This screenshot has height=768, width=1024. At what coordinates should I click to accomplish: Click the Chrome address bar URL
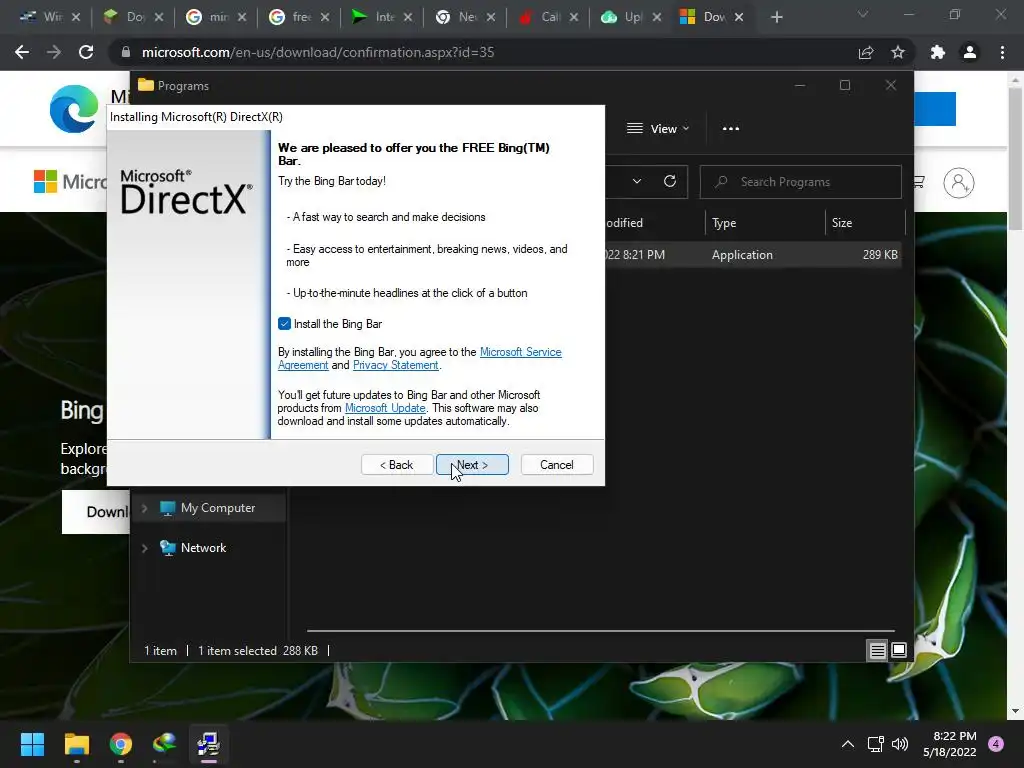click(x=318, y=52)
